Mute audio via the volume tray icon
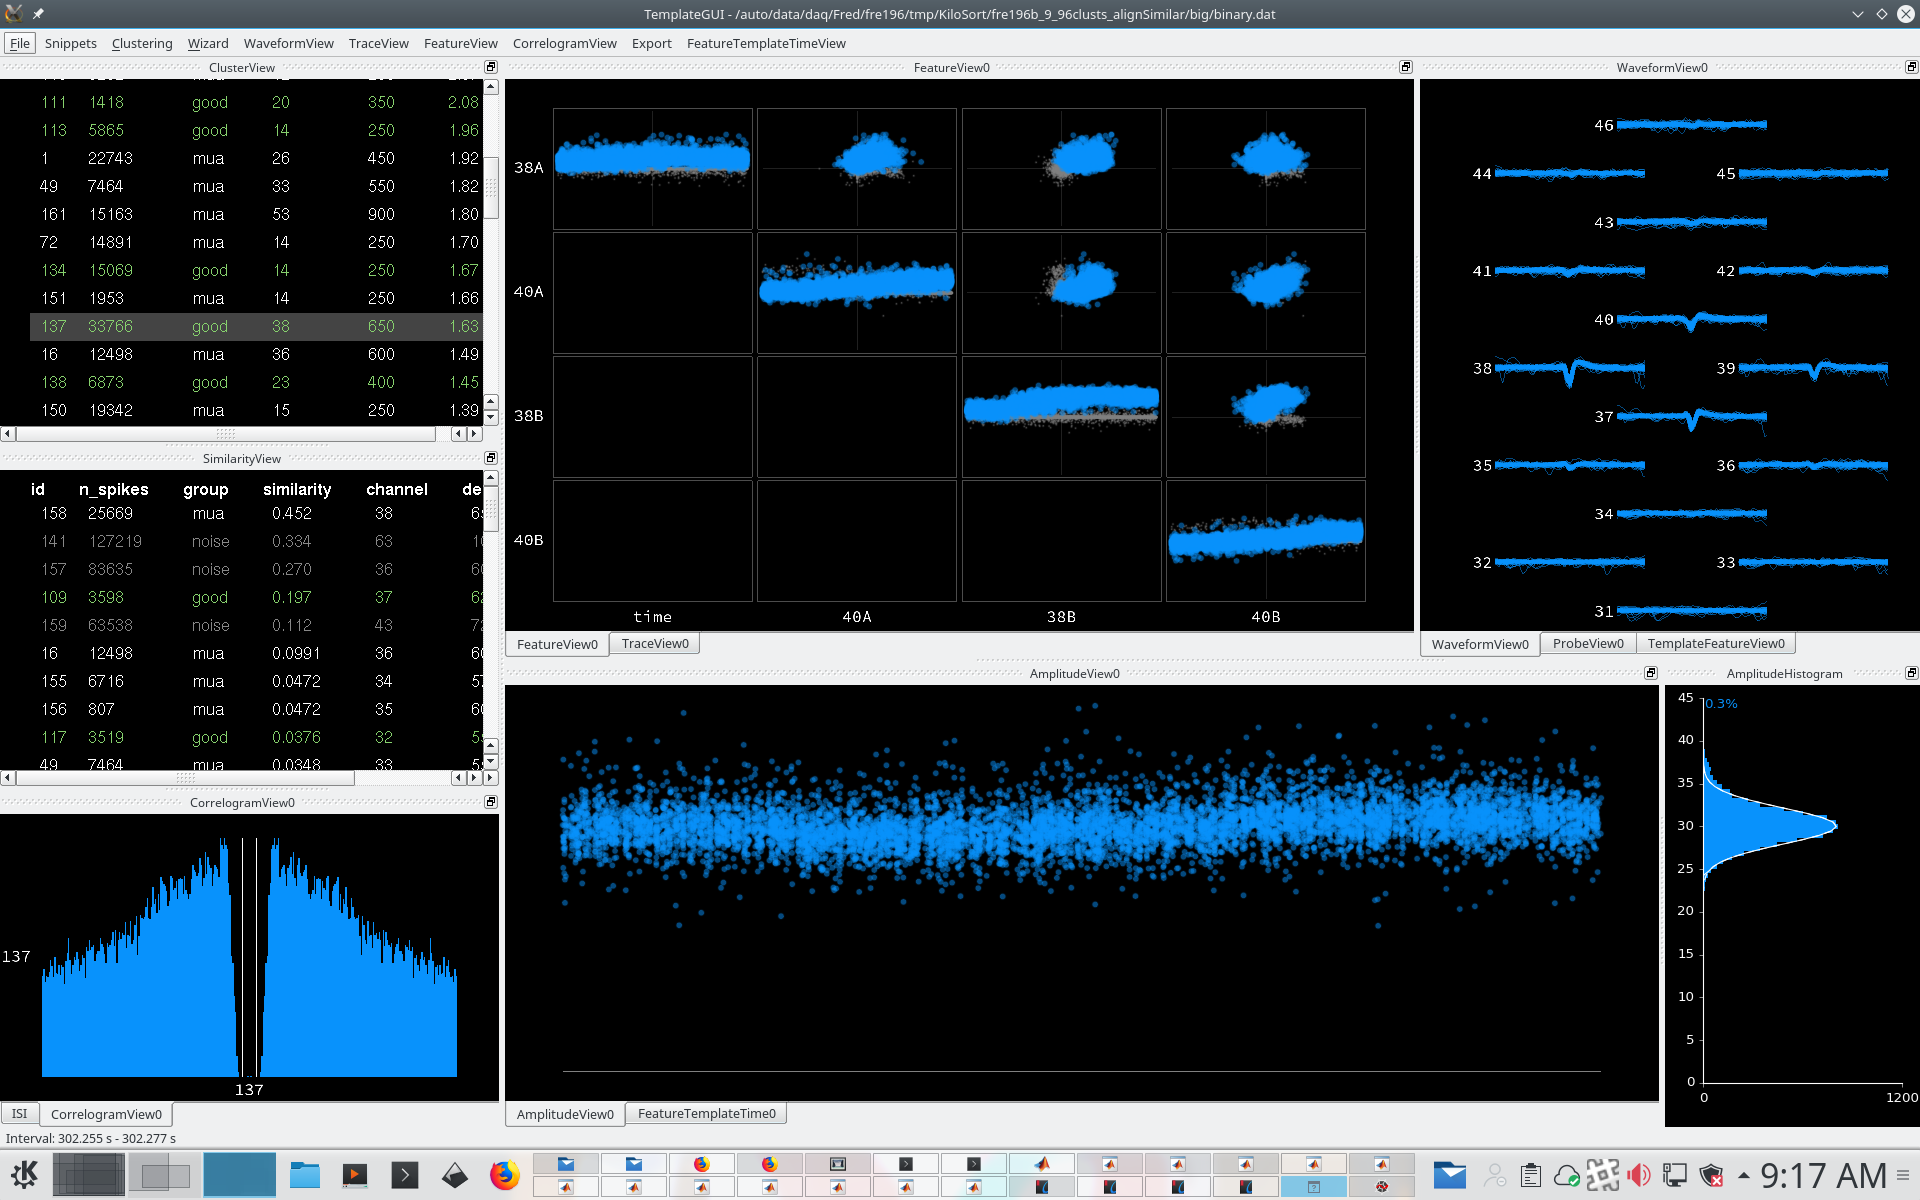This screenshot has width=1920, height=1200. (1638, 1173)
